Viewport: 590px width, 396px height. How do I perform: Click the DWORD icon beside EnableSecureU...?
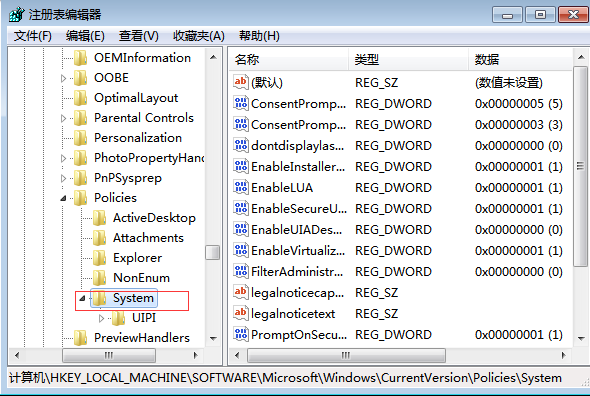click(x=240, y=208)
